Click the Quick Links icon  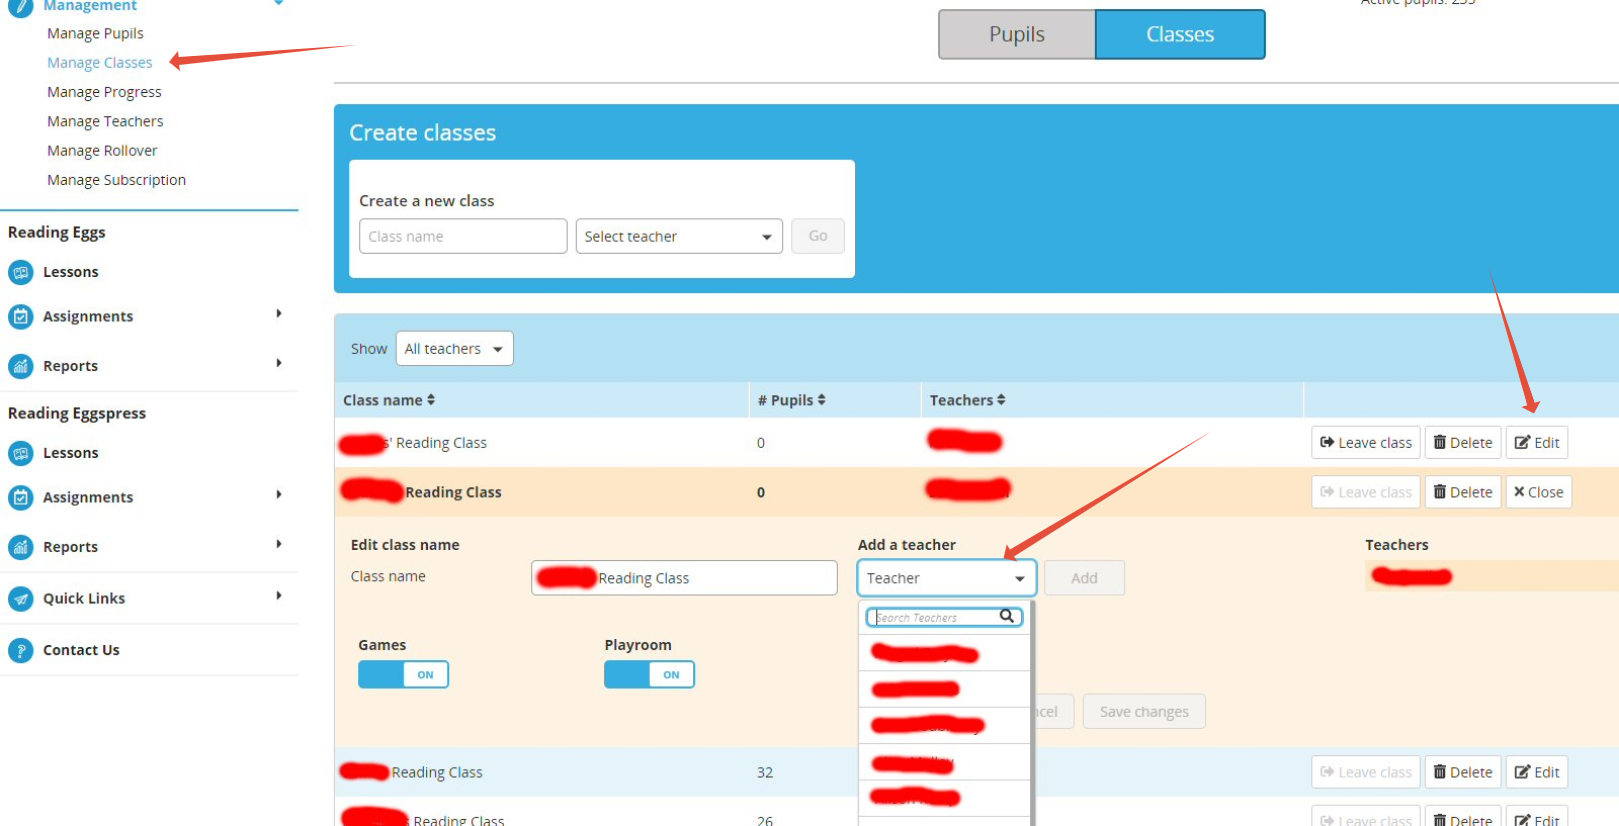click(x=20, y=598)
